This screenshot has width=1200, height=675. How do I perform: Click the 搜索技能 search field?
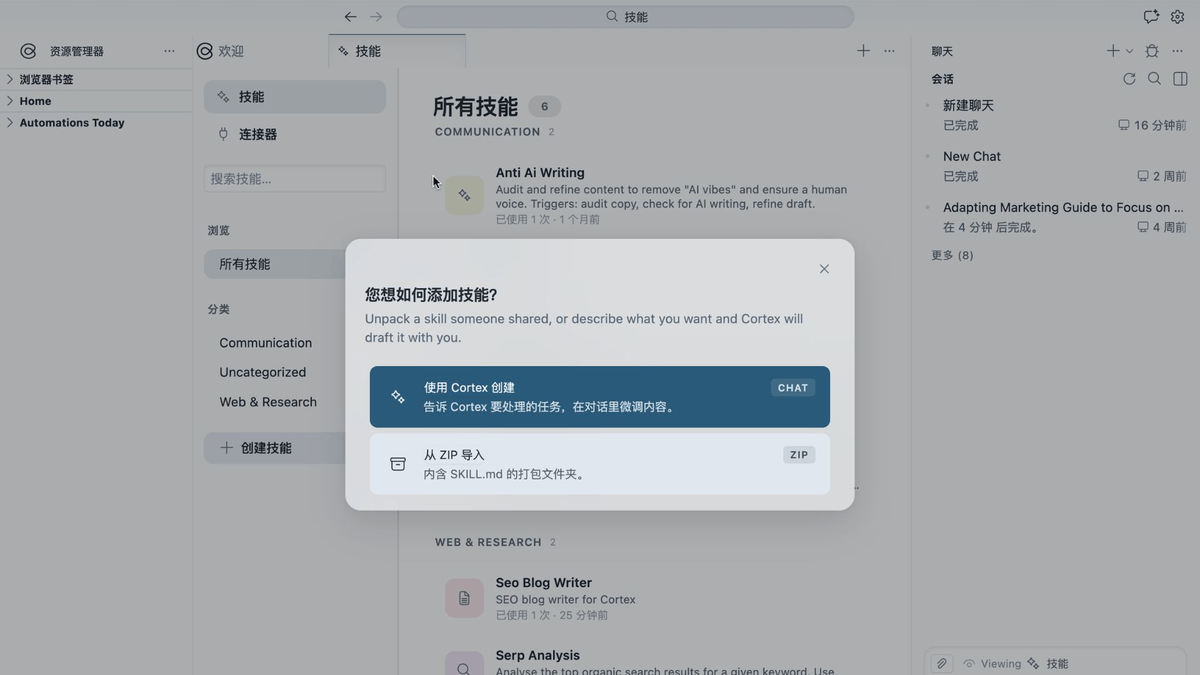pyautogui.click(x=295, y=179)
